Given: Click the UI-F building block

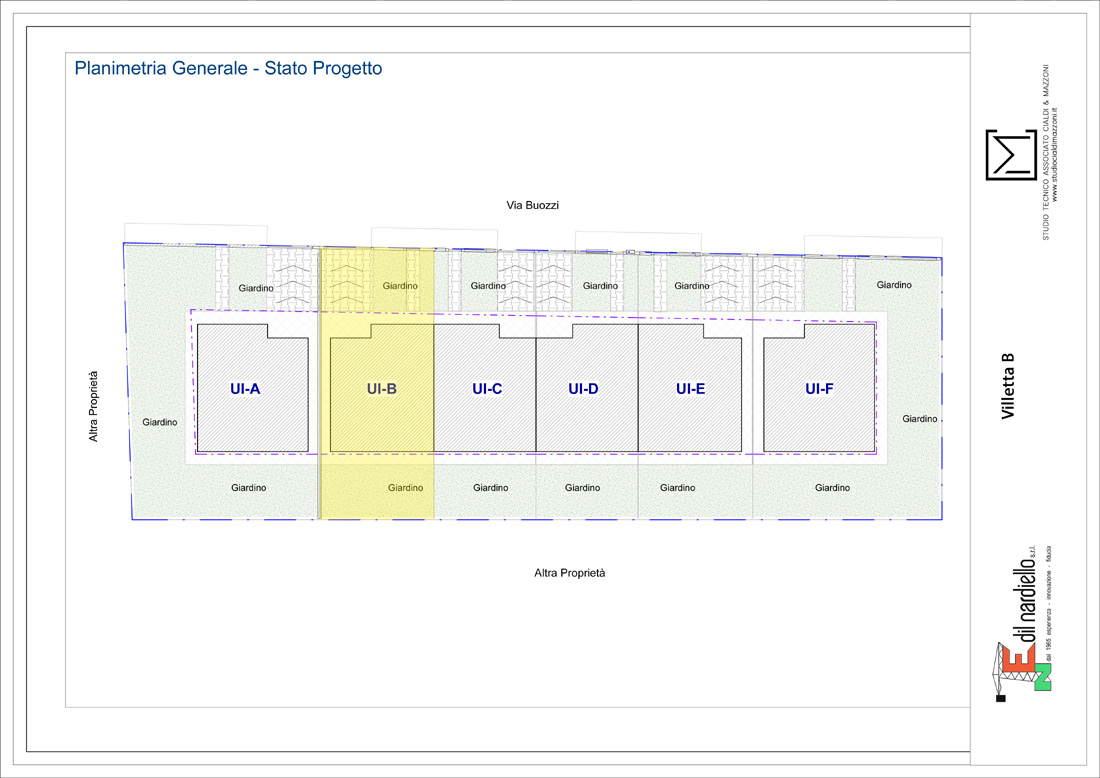Looking at the screenshot, I should [819, 389].
